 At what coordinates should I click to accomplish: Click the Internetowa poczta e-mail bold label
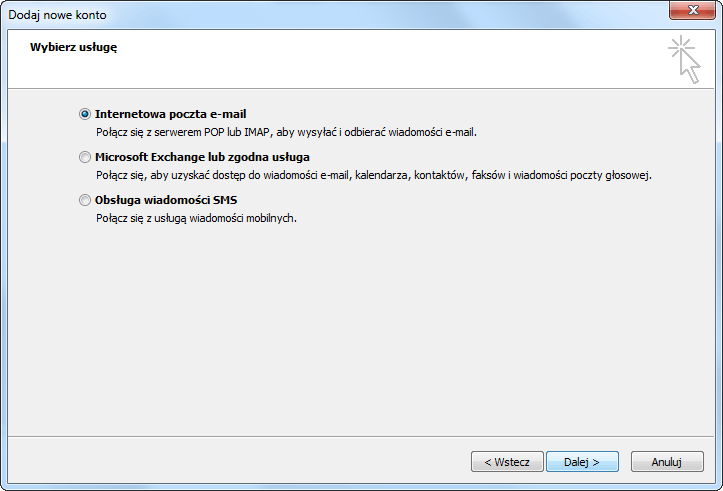click(x=171, y=114)
